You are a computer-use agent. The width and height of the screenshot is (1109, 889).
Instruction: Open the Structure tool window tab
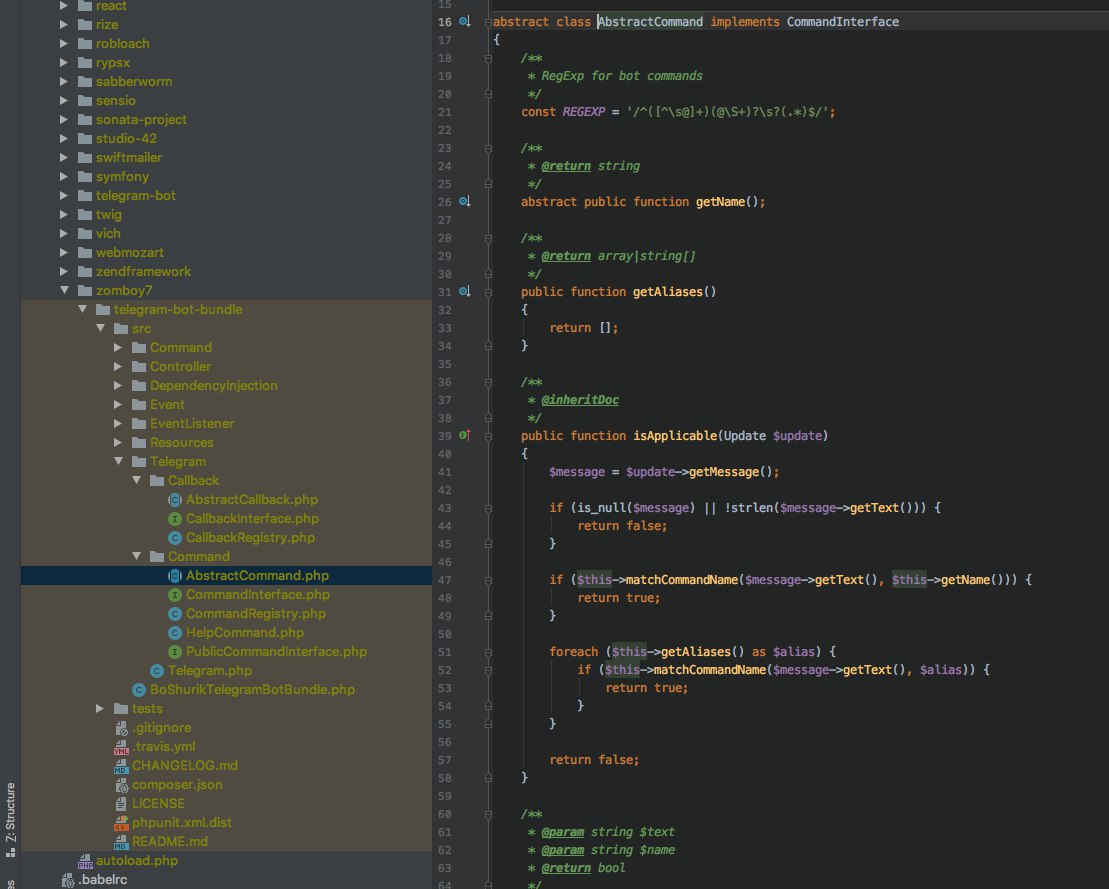click(x=11, y=820)
